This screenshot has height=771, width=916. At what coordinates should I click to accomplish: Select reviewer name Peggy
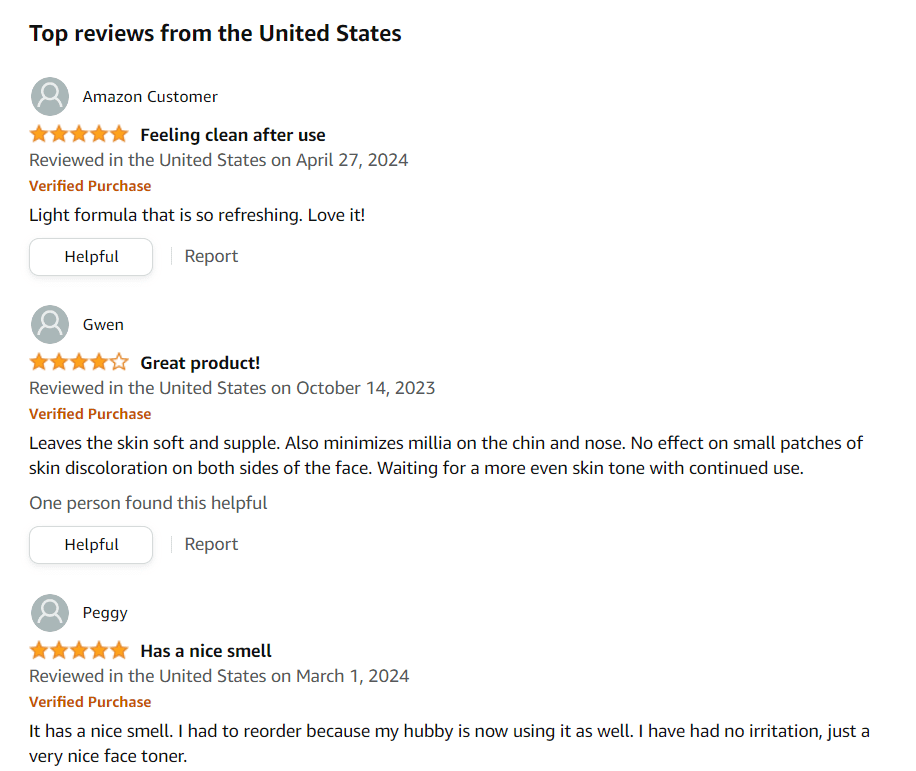click(x=105, y=613)
